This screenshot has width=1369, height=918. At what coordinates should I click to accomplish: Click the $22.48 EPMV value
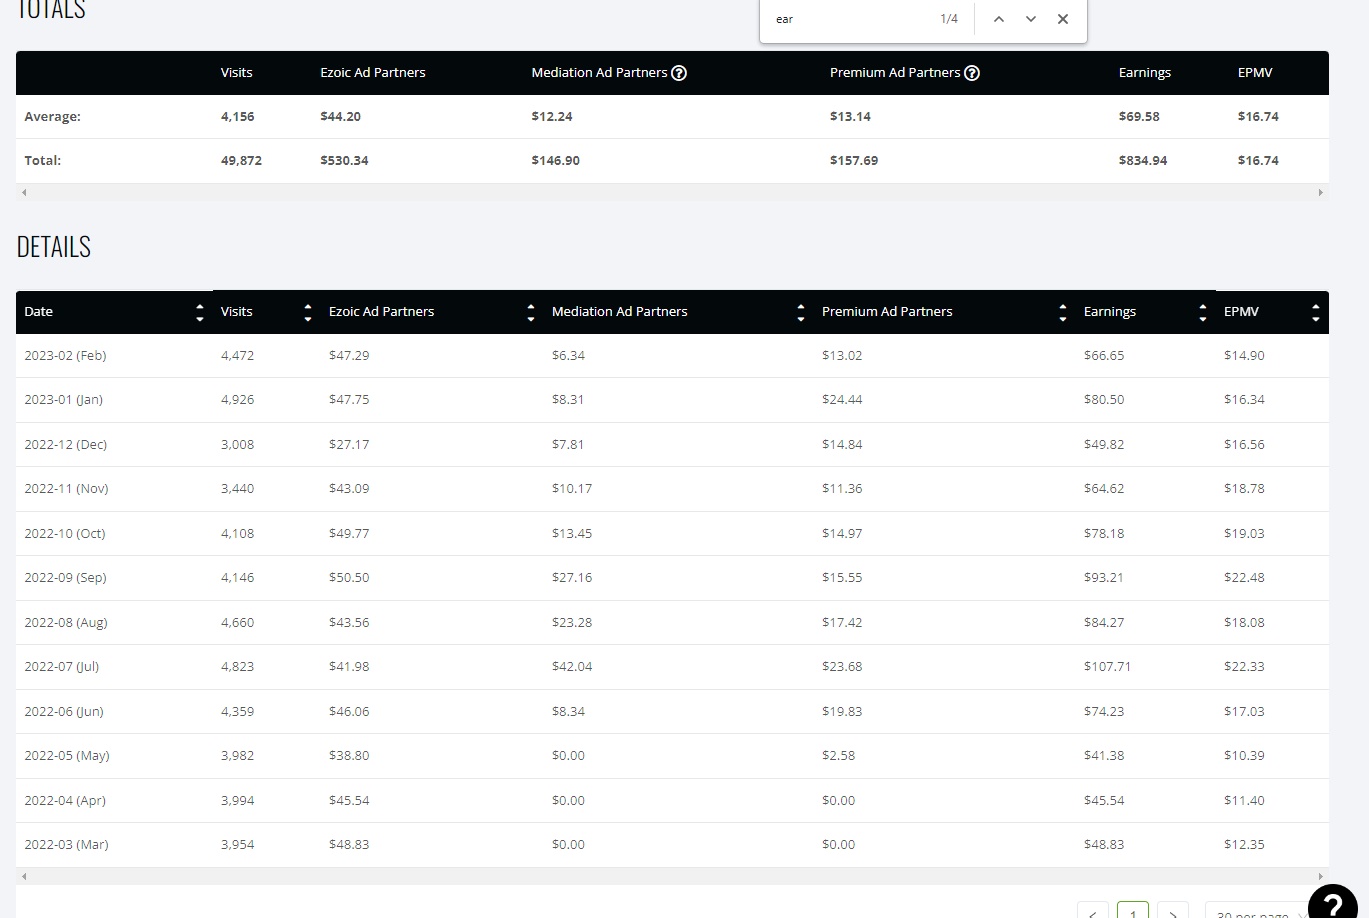coord(1244,577)
